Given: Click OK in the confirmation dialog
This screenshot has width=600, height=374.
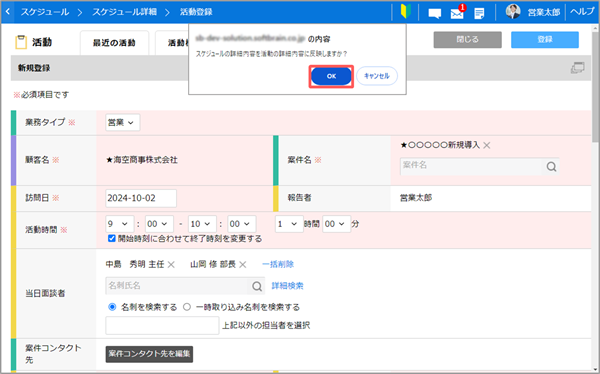Looking at the screenshot, I should pyautogui.click(x=331, y=76).
